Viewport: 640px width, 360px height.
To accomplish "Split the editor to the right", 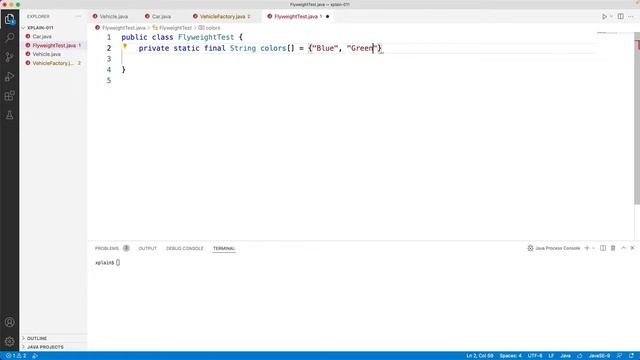I will (x=620, y=16).
